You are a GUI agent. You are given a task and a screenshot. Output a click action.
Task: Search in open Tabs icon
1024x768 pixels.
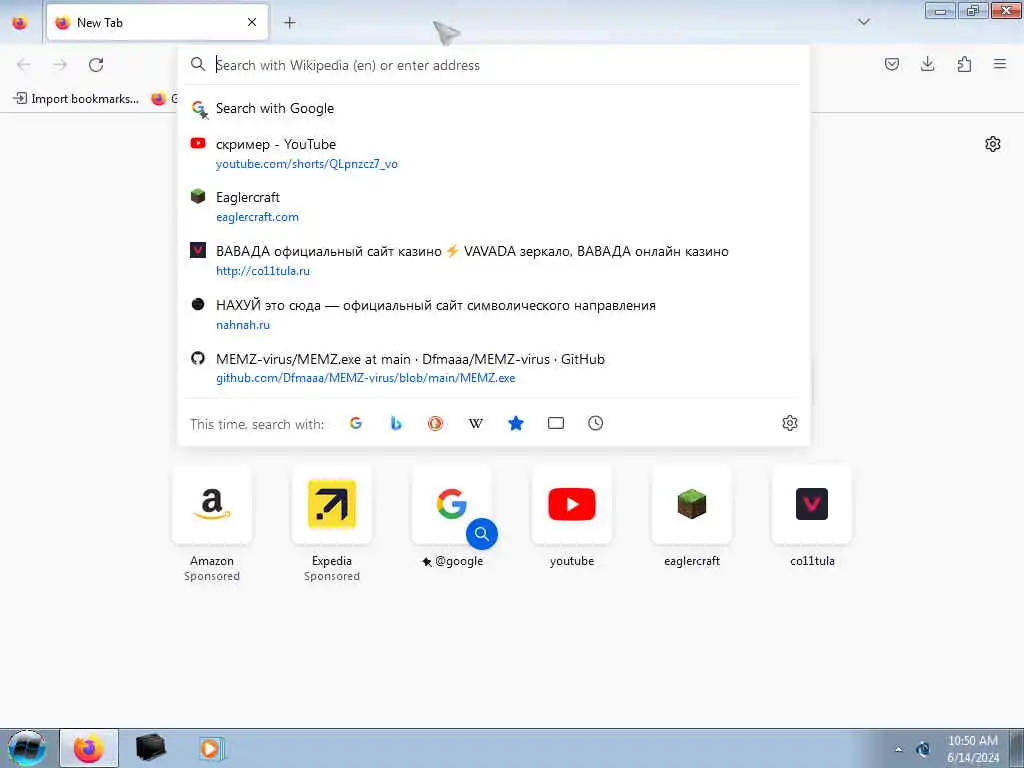tap(556, 423)
